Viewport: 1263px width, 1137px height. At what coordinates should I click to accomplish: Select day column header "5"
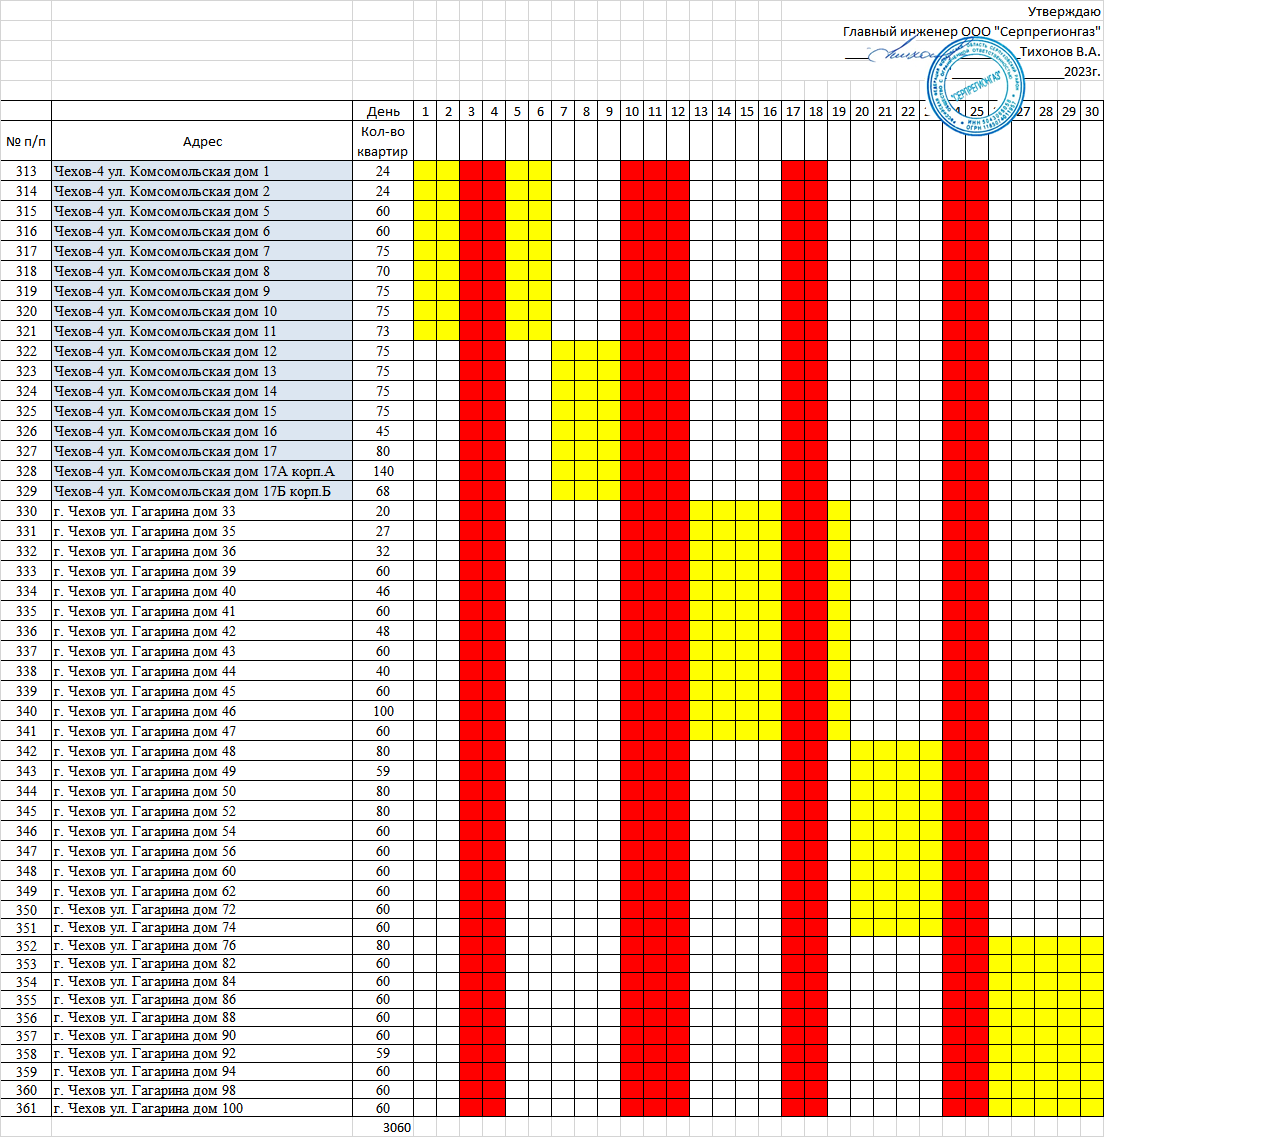(x=517, y=111)
